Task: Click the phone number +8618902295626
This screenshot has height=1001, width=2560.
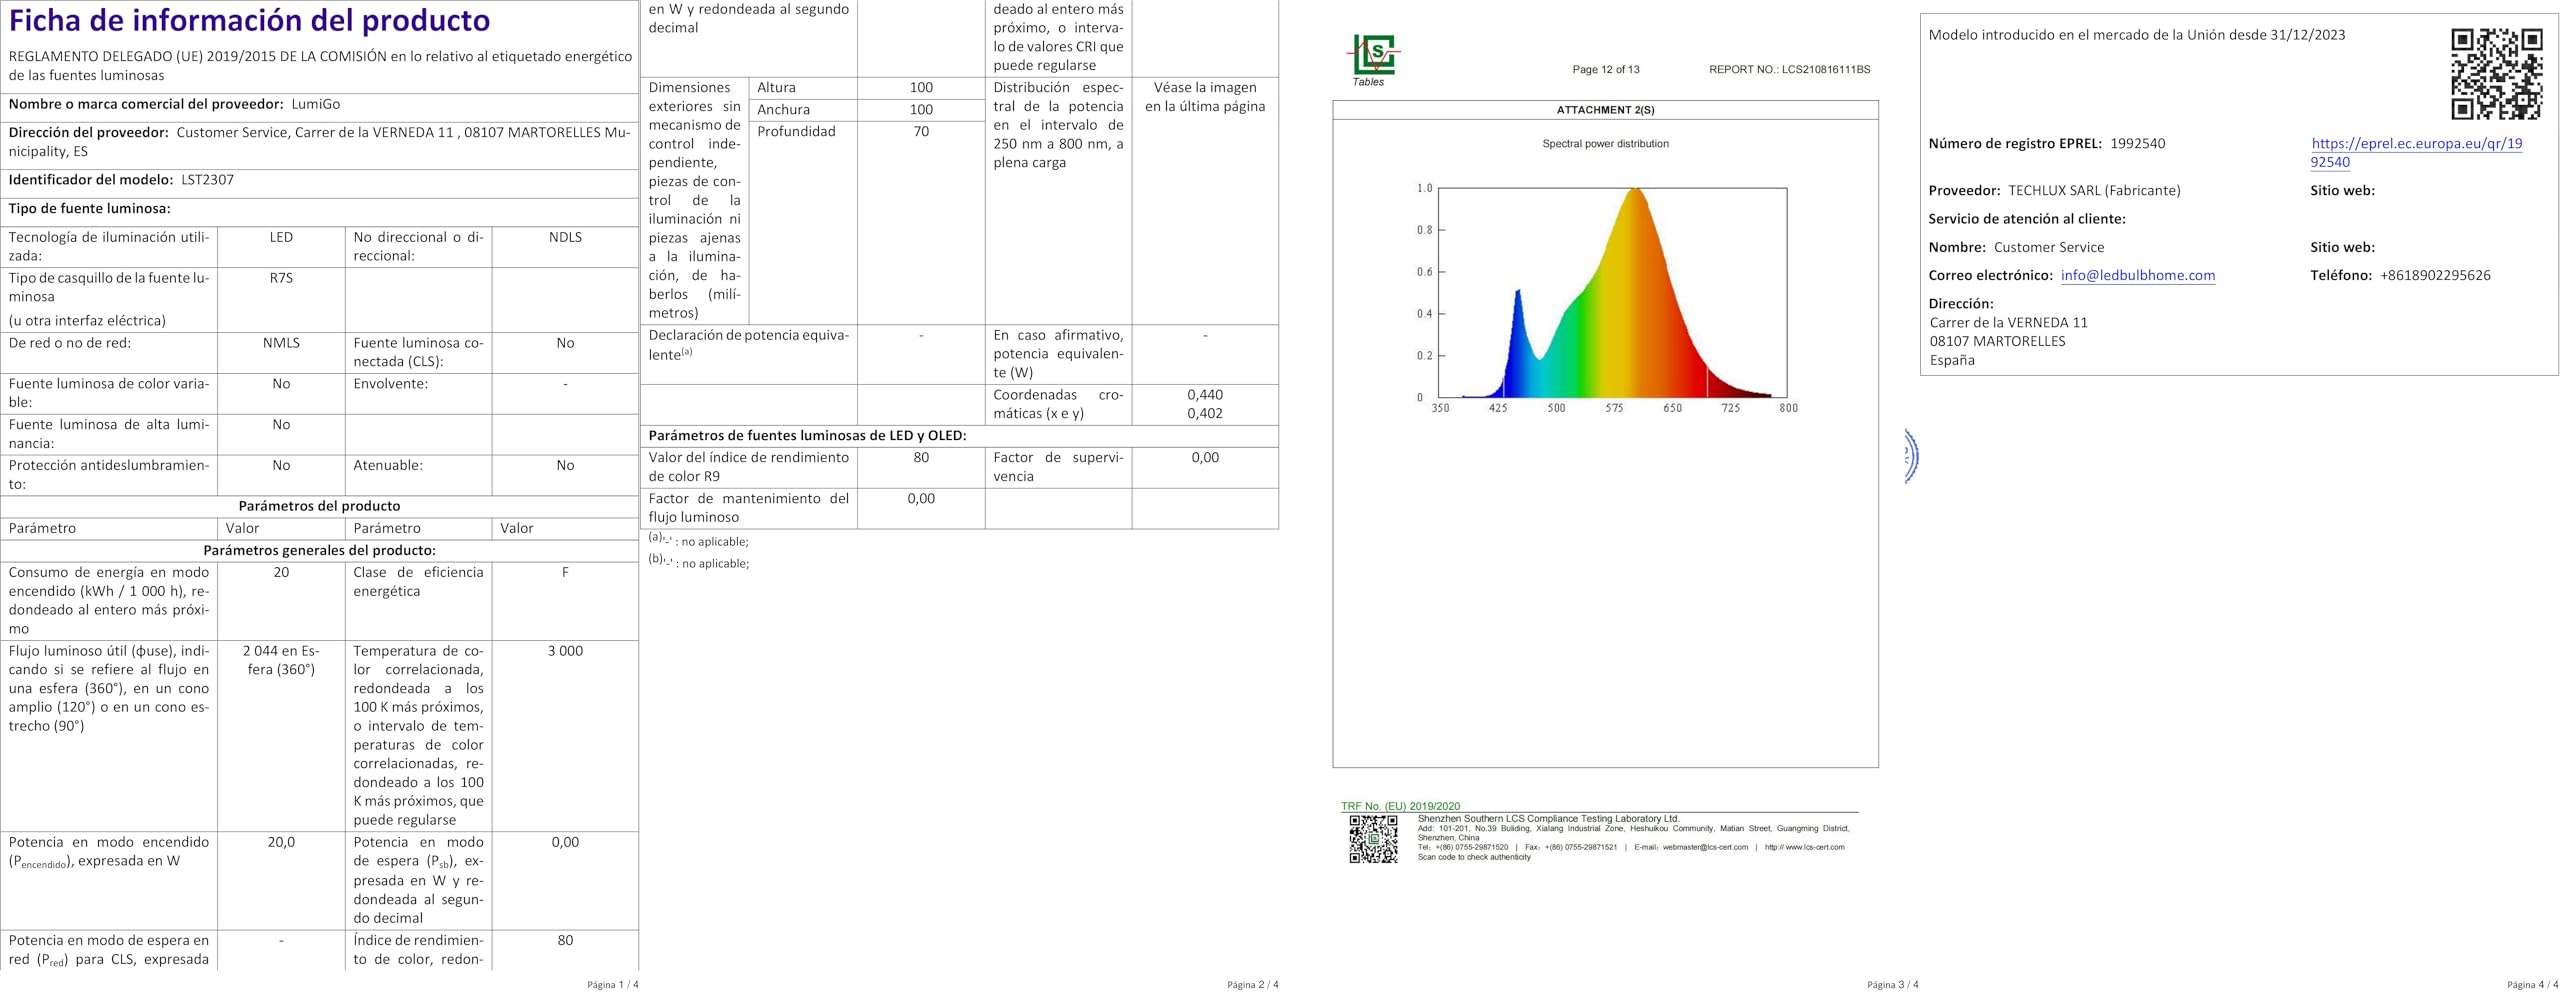Action: tap(2435, 275)
